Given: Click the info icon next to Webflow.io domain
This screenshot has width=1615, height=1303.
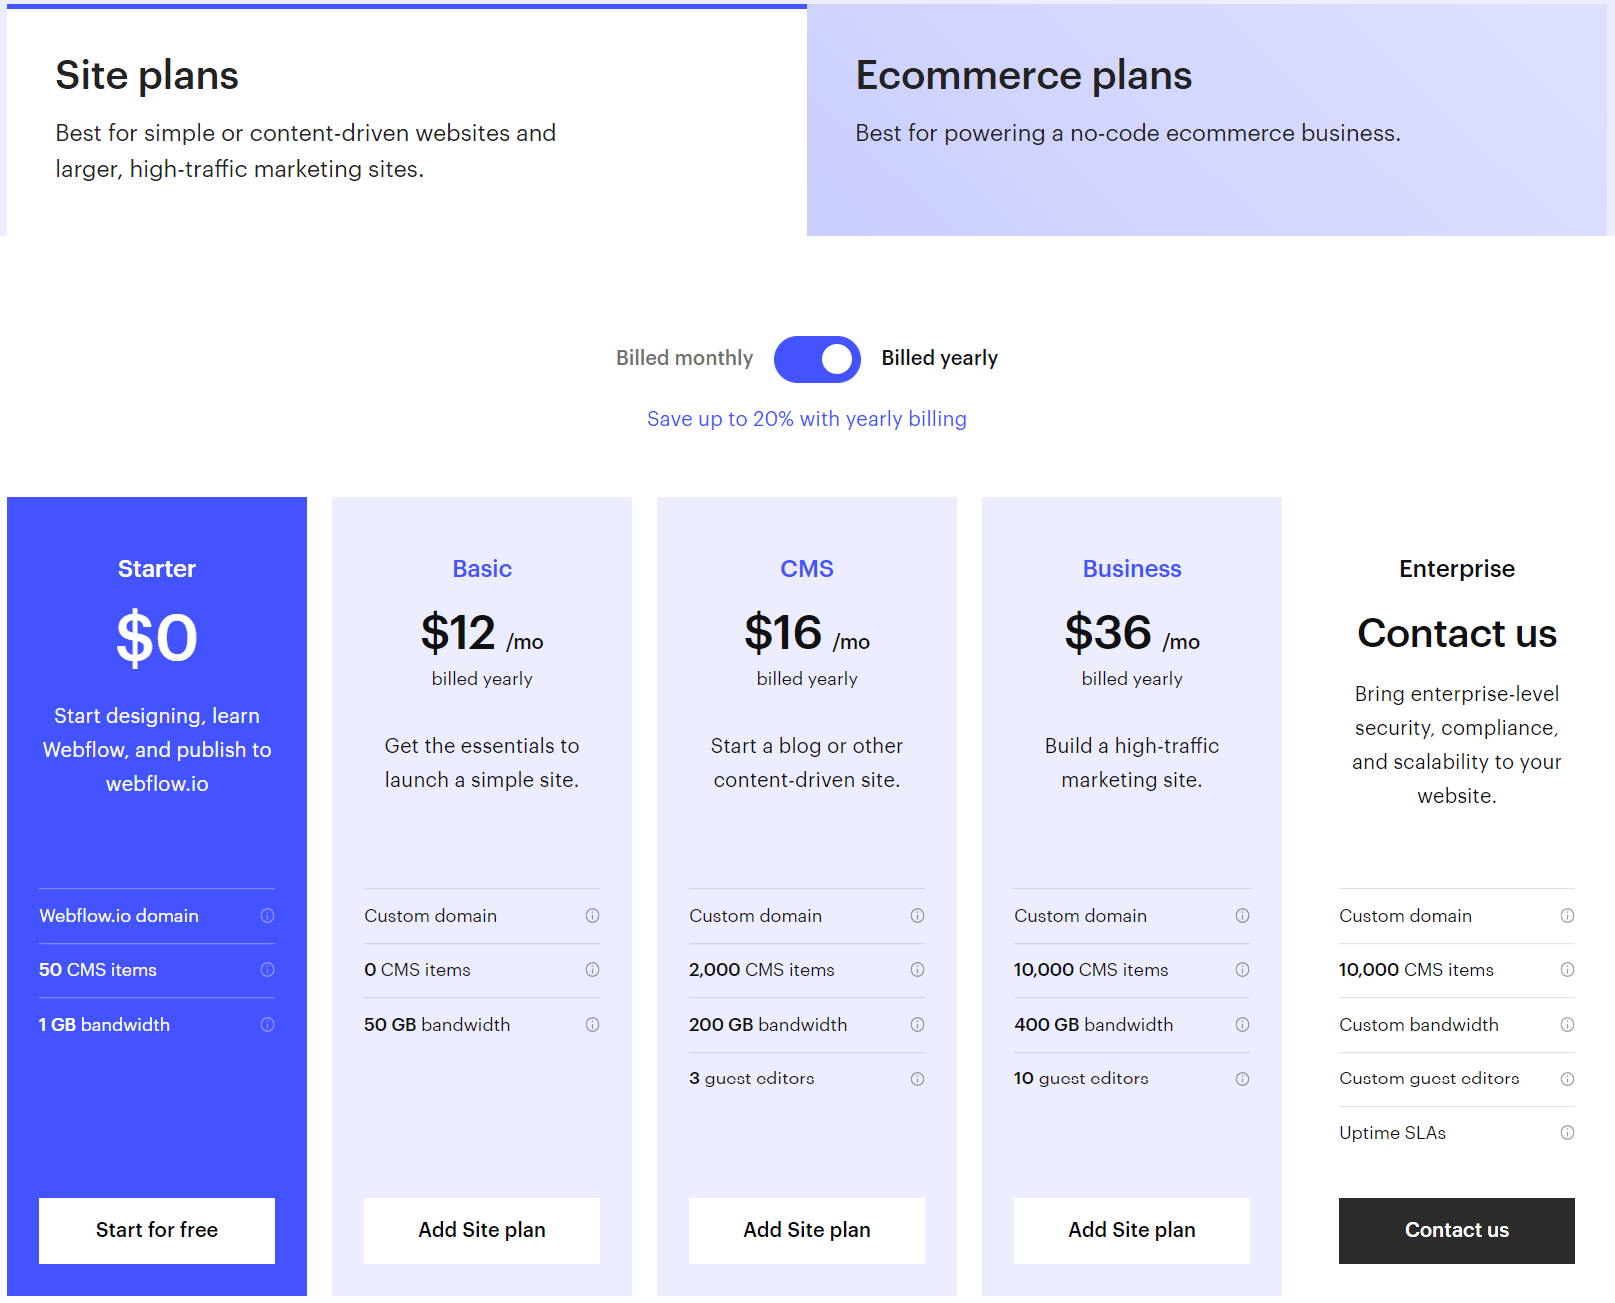Looking at the screenshot, I should 267,915.
